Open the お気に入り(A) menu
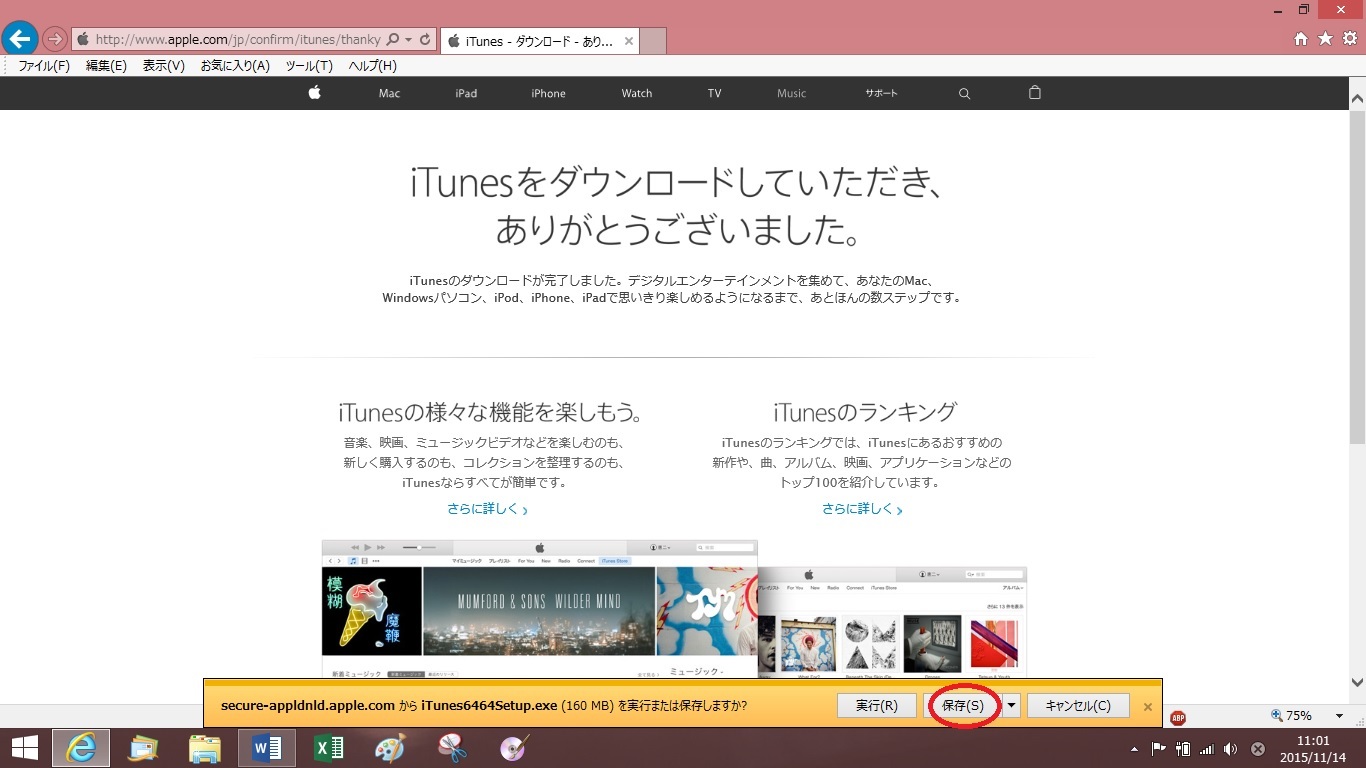This screenshot has height=768, width=1366. coord(235,66)
